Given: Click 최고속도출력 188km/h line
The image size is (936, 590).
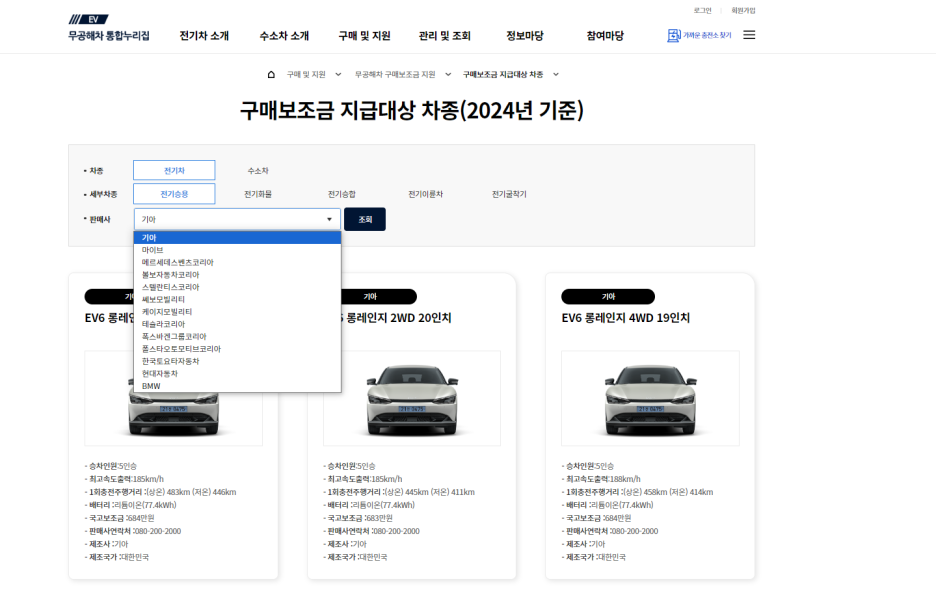Looking at the screenshot, I should (601, 479).
